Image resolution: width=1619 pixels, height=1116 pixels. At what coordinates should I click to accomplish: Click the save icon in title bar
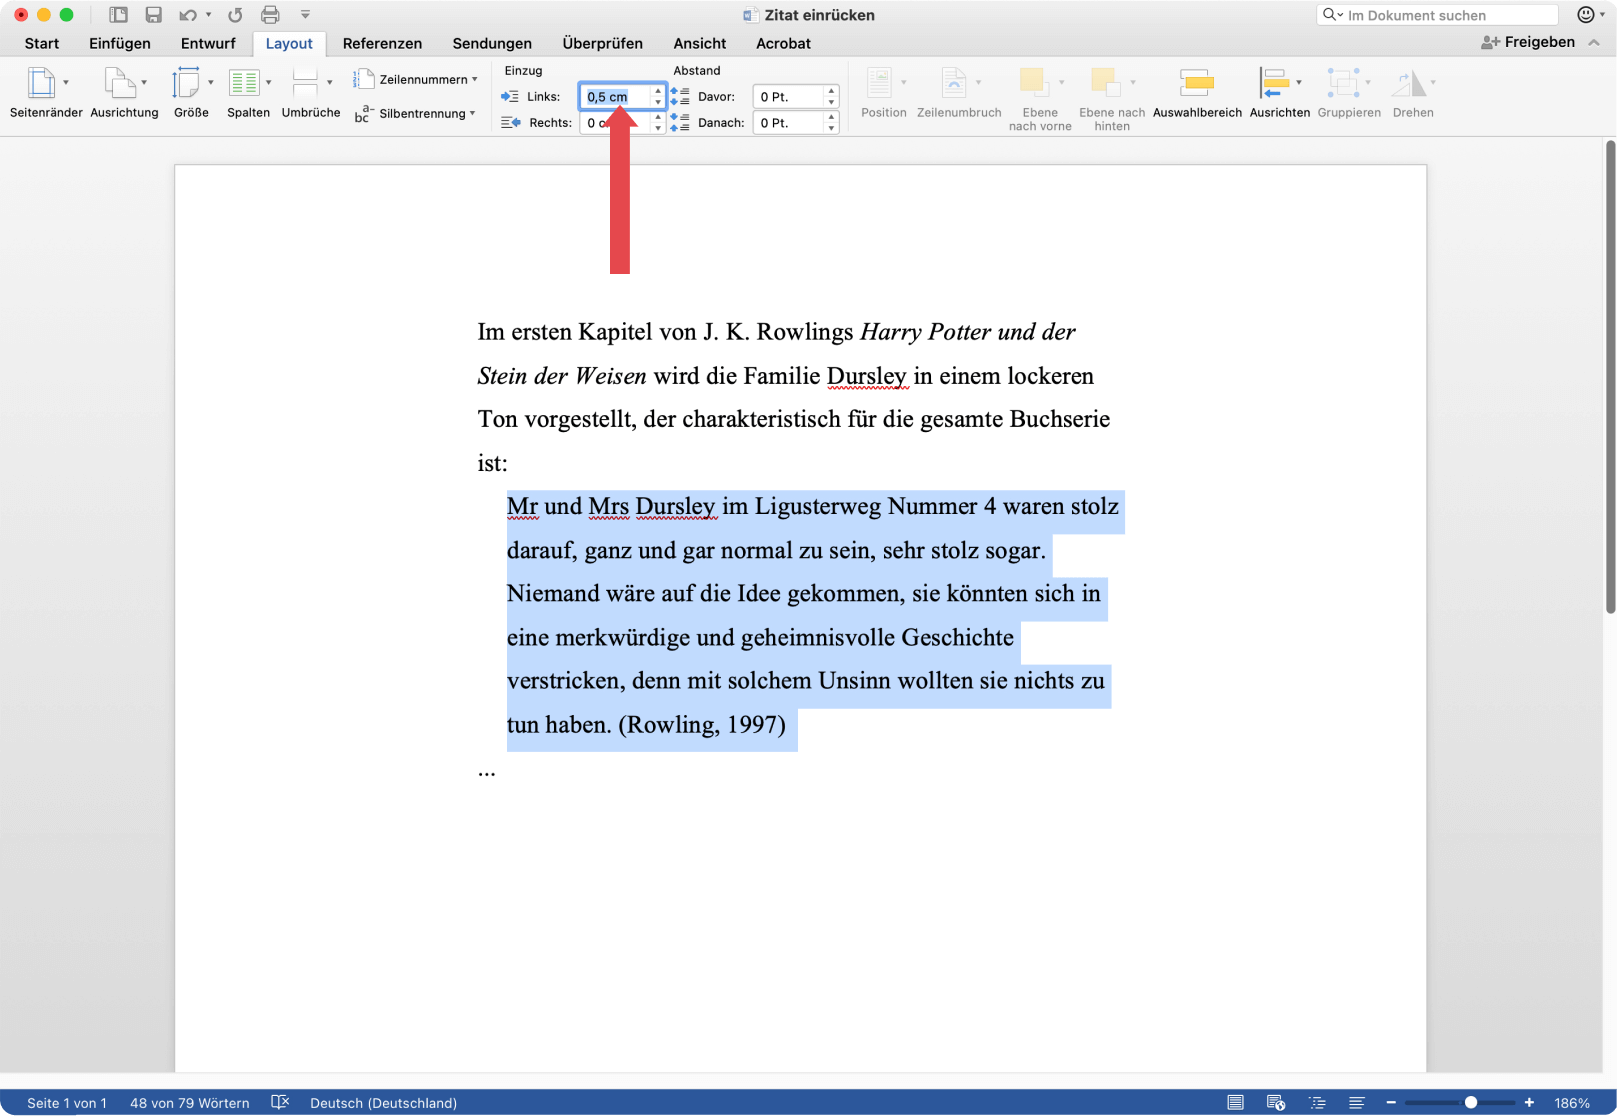[x=153, y=15]
